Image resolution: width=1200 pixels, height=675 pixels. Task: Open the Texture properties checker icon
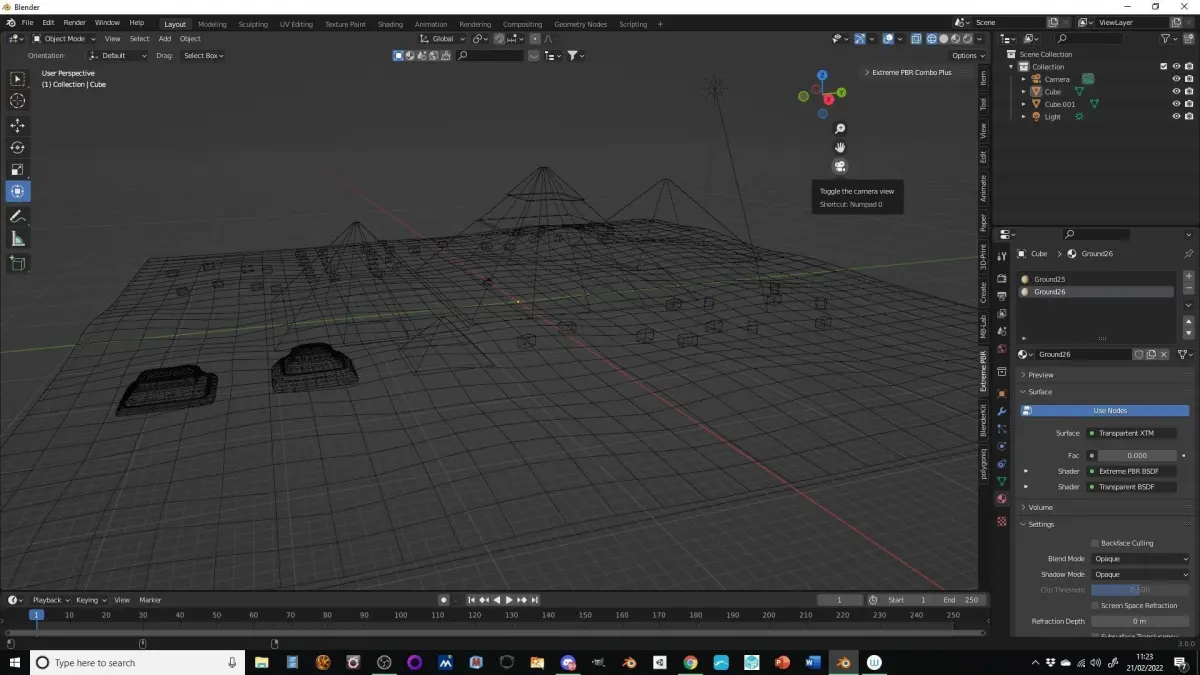pos(1002,521)
